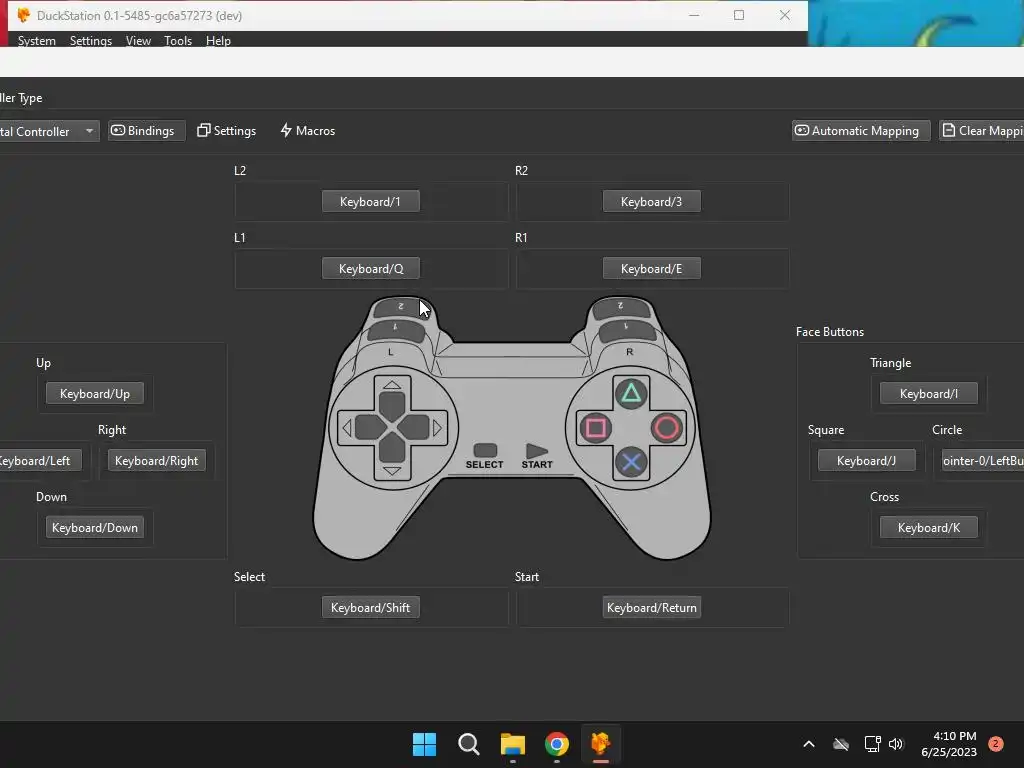Rebind Start button Keyboard/Return

651,607
